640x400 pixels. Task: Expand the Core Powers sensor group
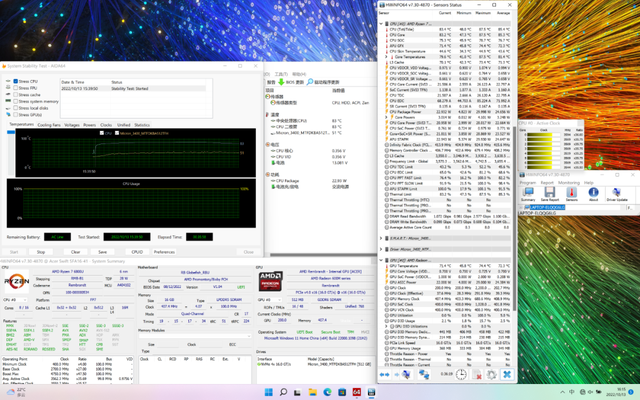(x=388, y=116)
